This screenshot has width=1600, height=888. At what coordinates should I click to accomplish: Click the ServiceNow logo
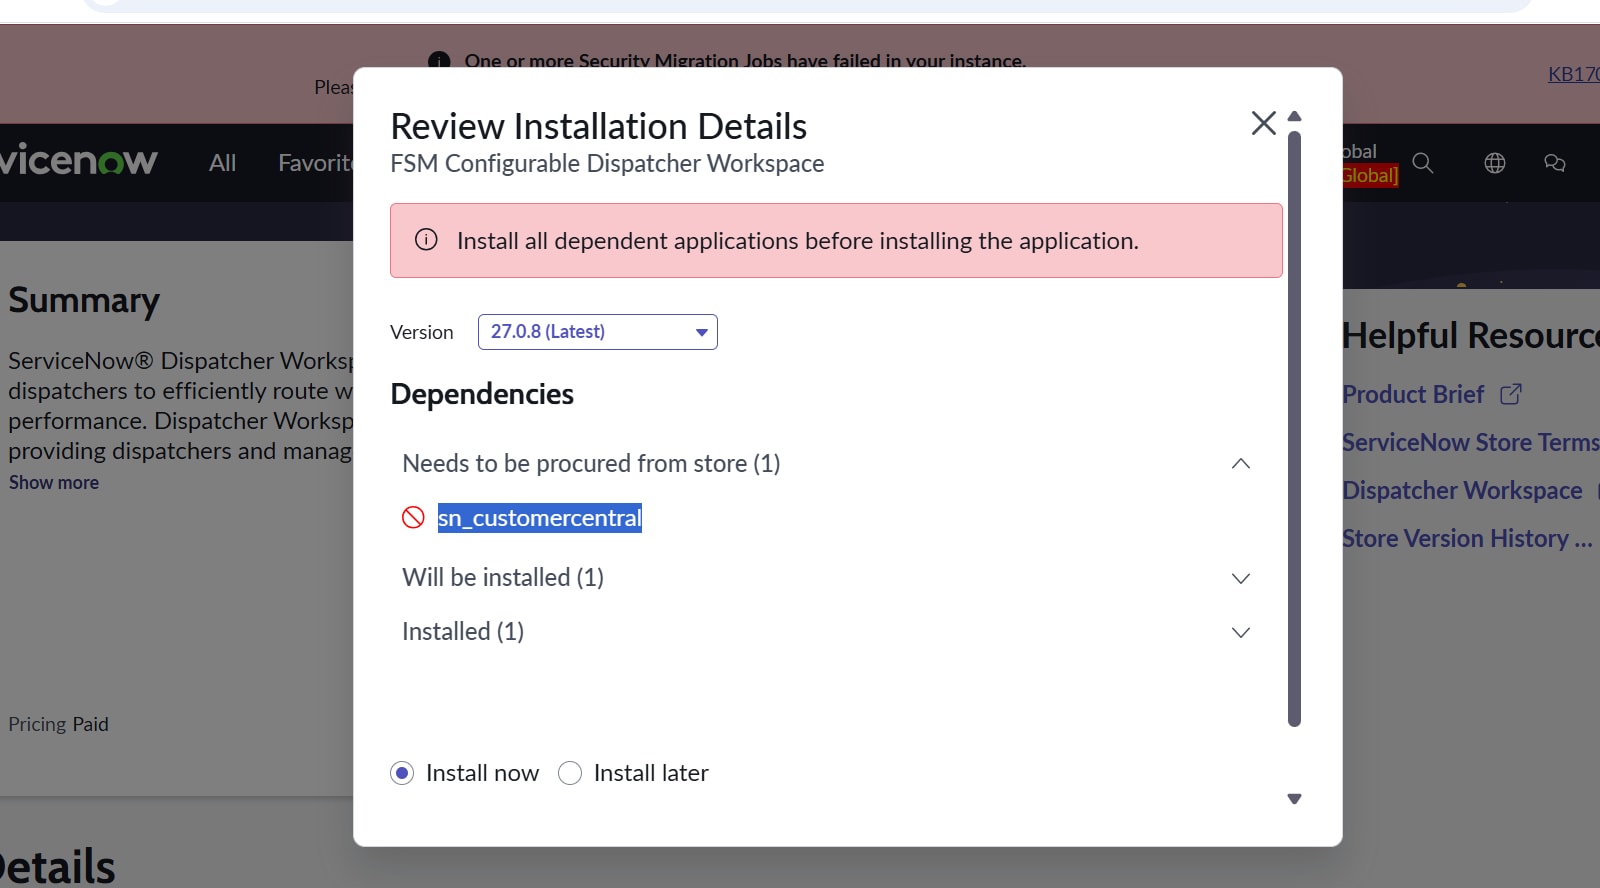[78, 160]
